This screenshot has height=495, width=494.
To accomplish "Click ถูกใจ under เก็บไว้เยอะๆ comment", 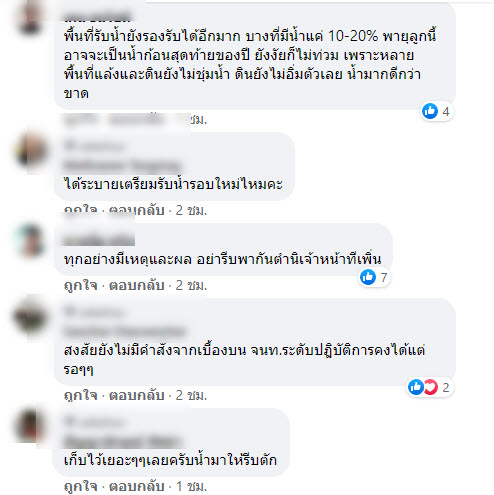I will pyautogui.click(x=80, y=487).
